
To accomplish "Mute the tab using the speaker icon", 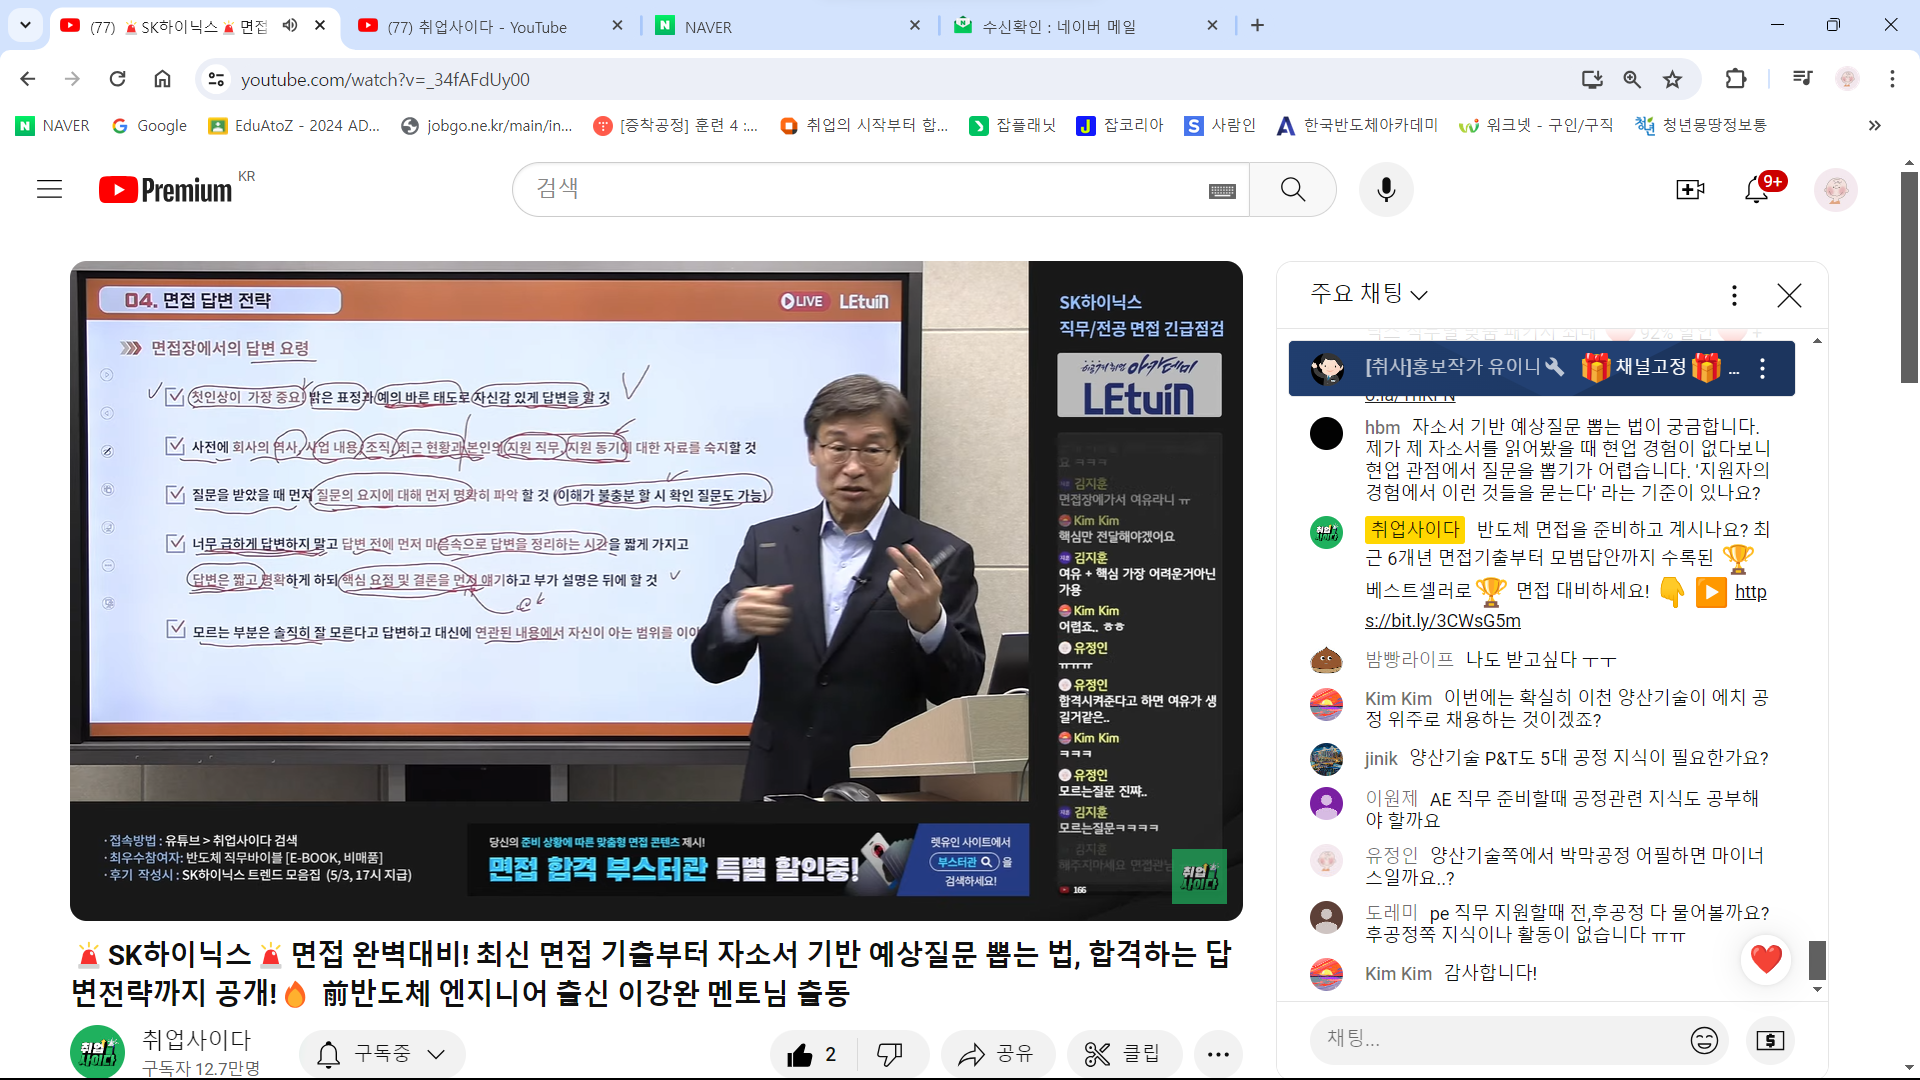I will coord(290,25).
